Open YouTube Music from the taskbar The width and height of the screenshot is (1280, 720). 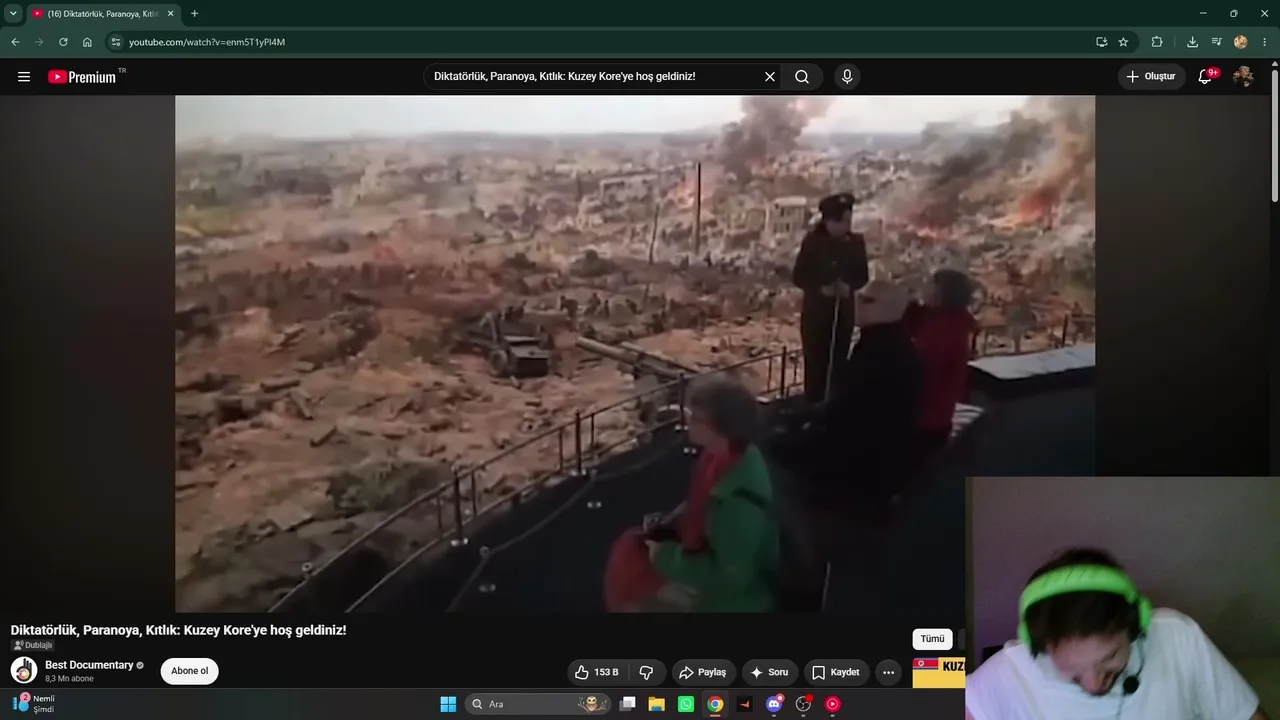click(832, 704)
